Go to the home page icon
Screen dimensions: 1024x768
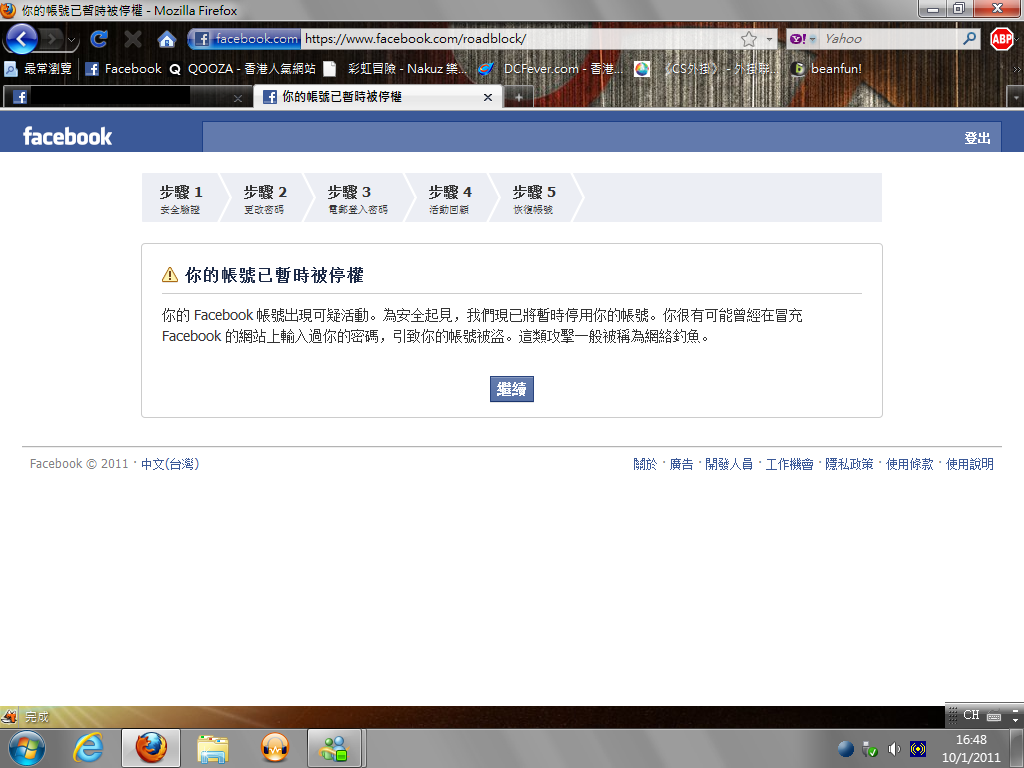pos(167,39)
